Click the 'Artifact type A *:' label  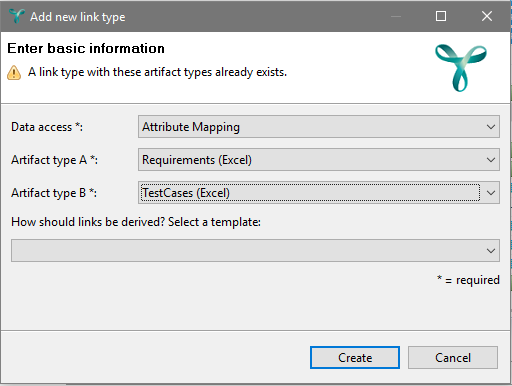(54, 160)
